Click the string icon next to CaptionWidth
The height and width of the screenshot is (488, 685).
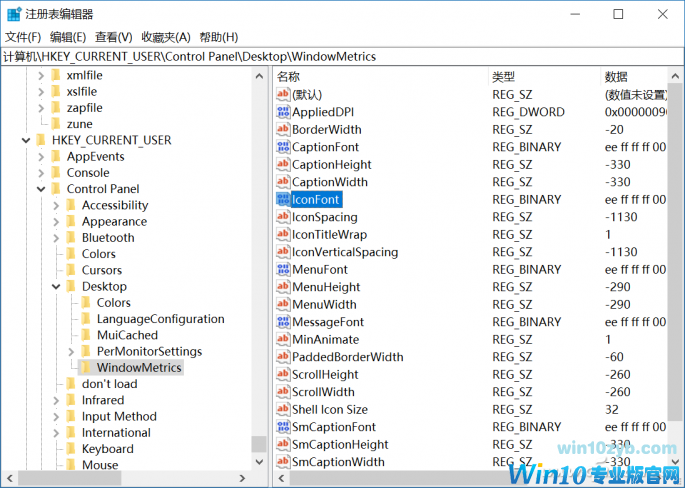click(283, 182)
